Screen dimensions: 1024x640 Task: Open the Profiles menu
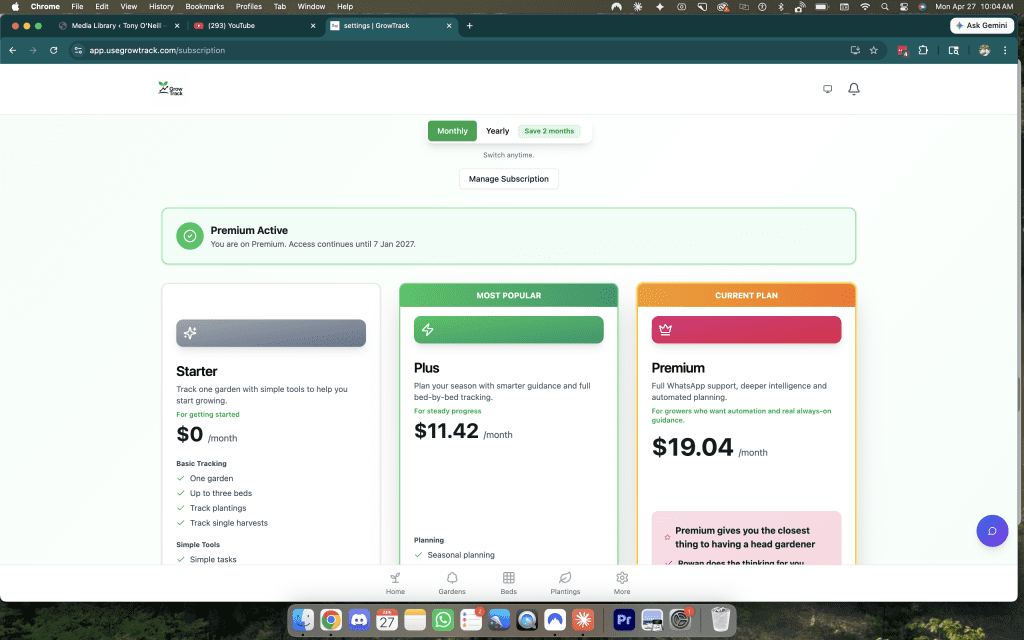[x=249, y=7]
